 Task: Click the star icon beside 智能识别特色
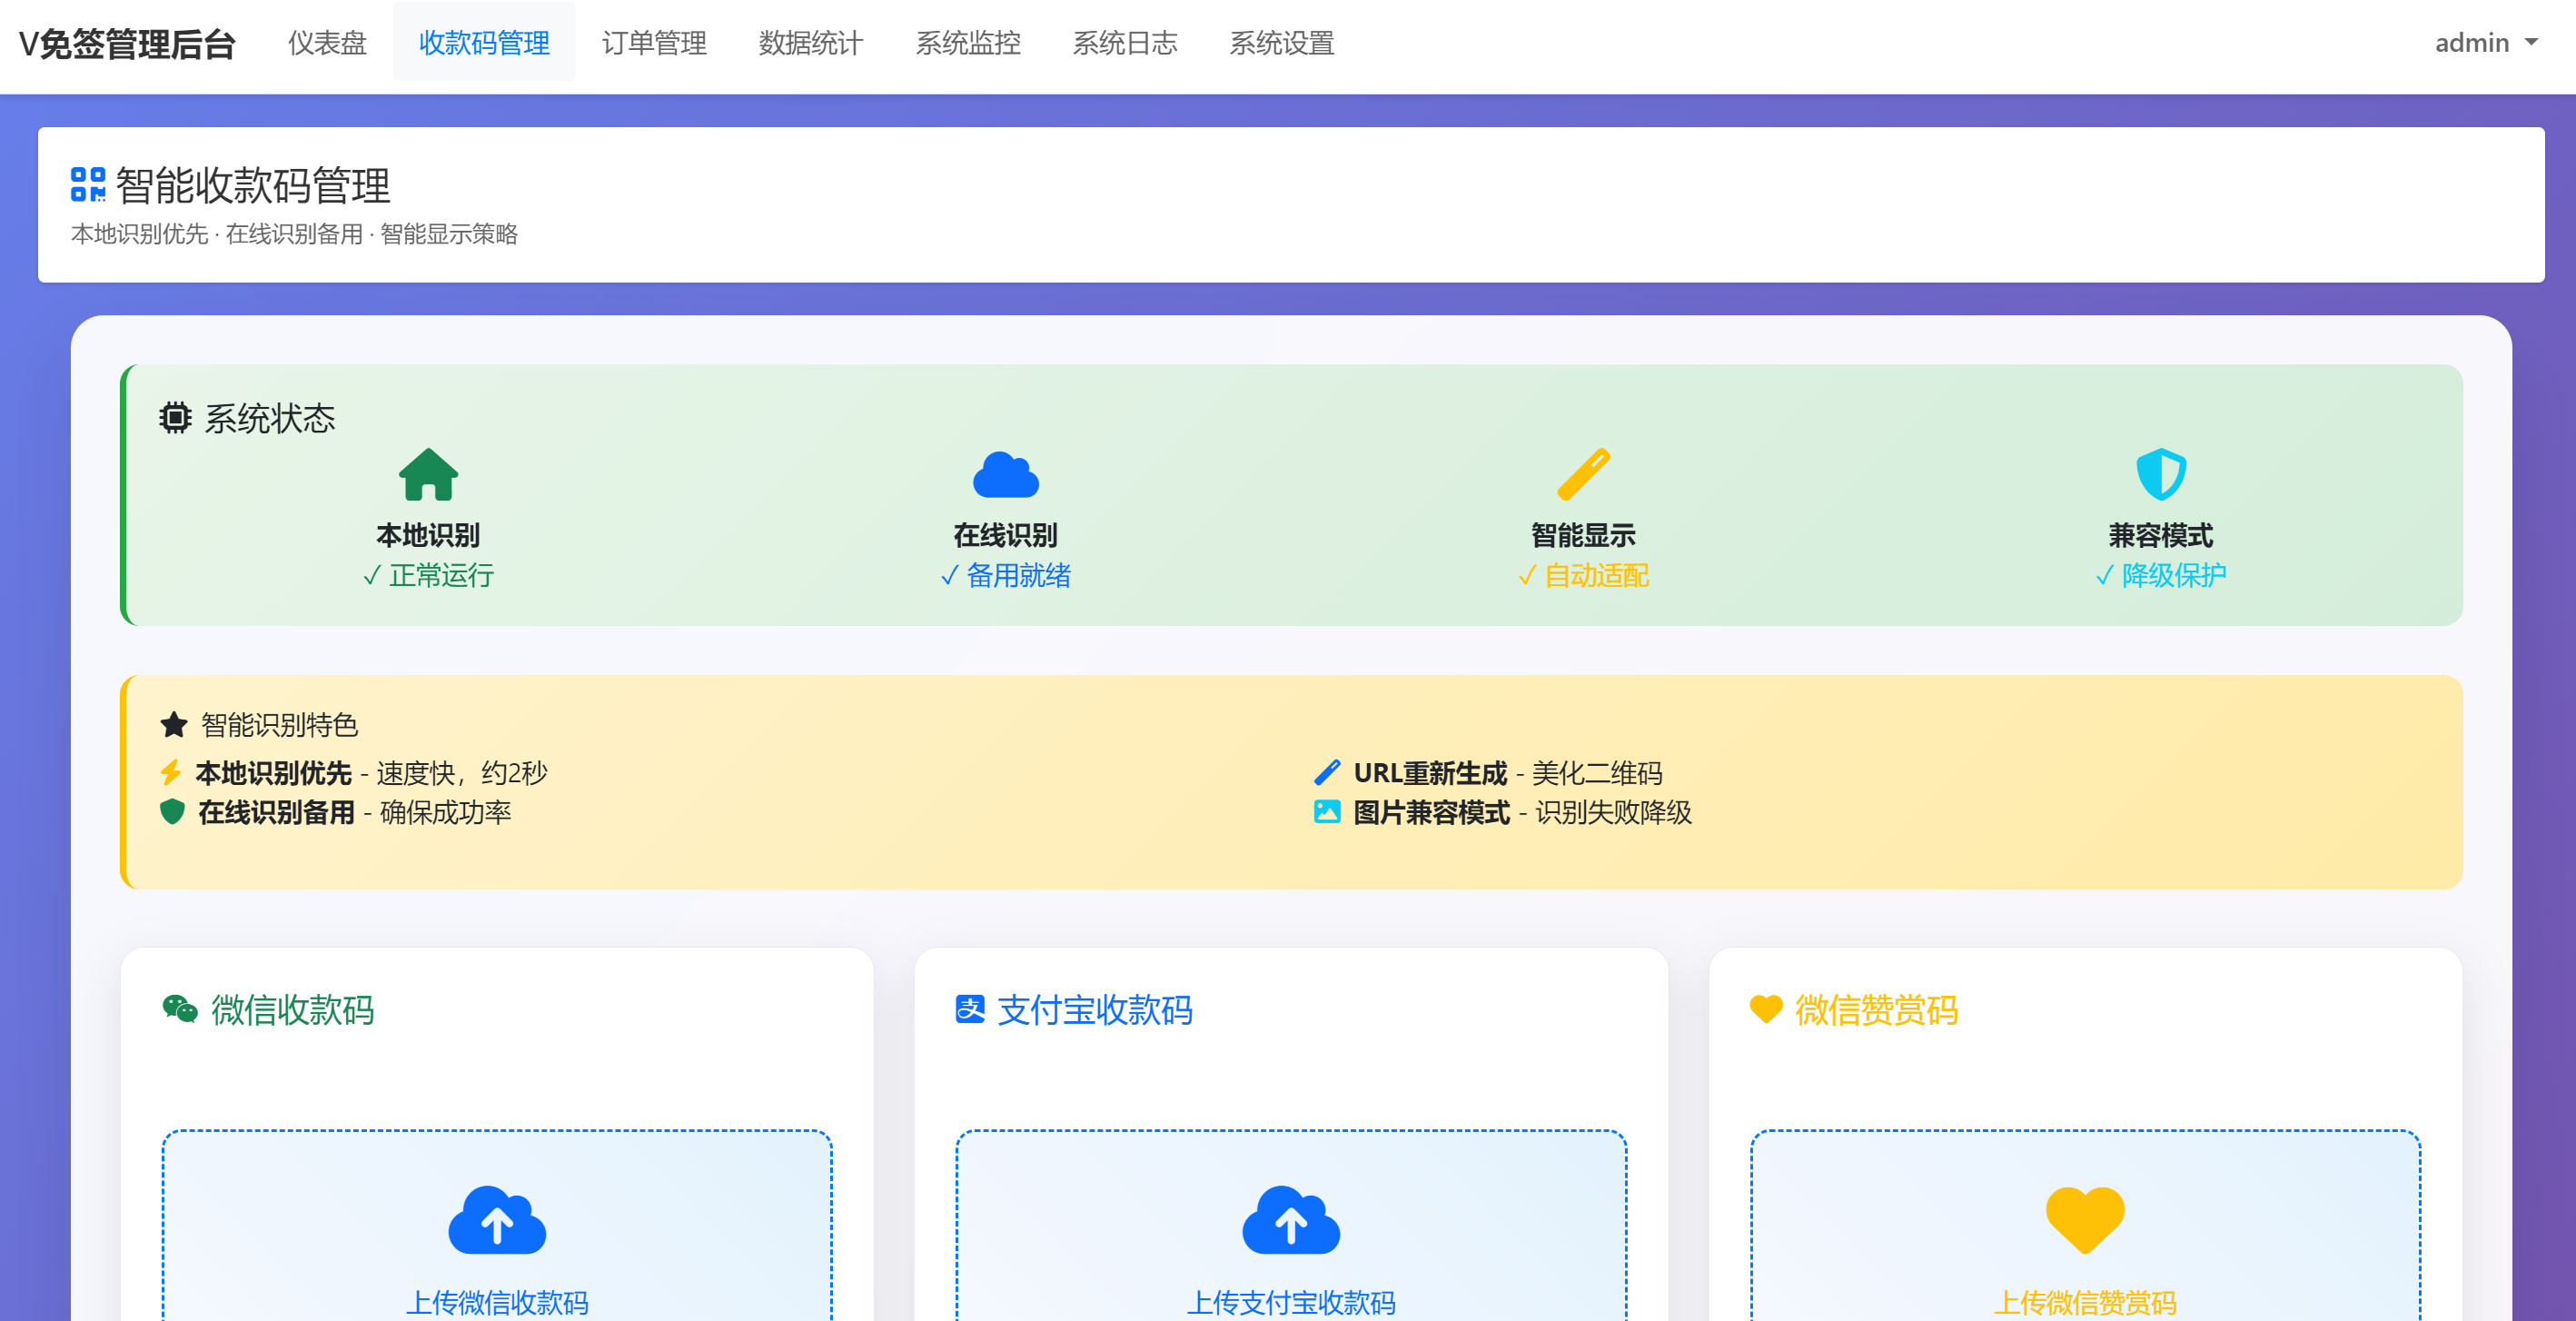(x=174, y=724)
